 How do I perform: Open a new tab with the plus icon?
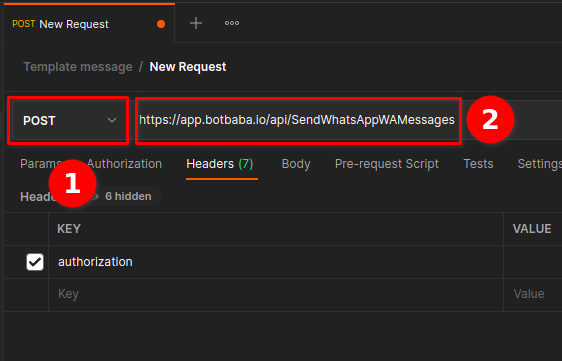coord(196,23)
